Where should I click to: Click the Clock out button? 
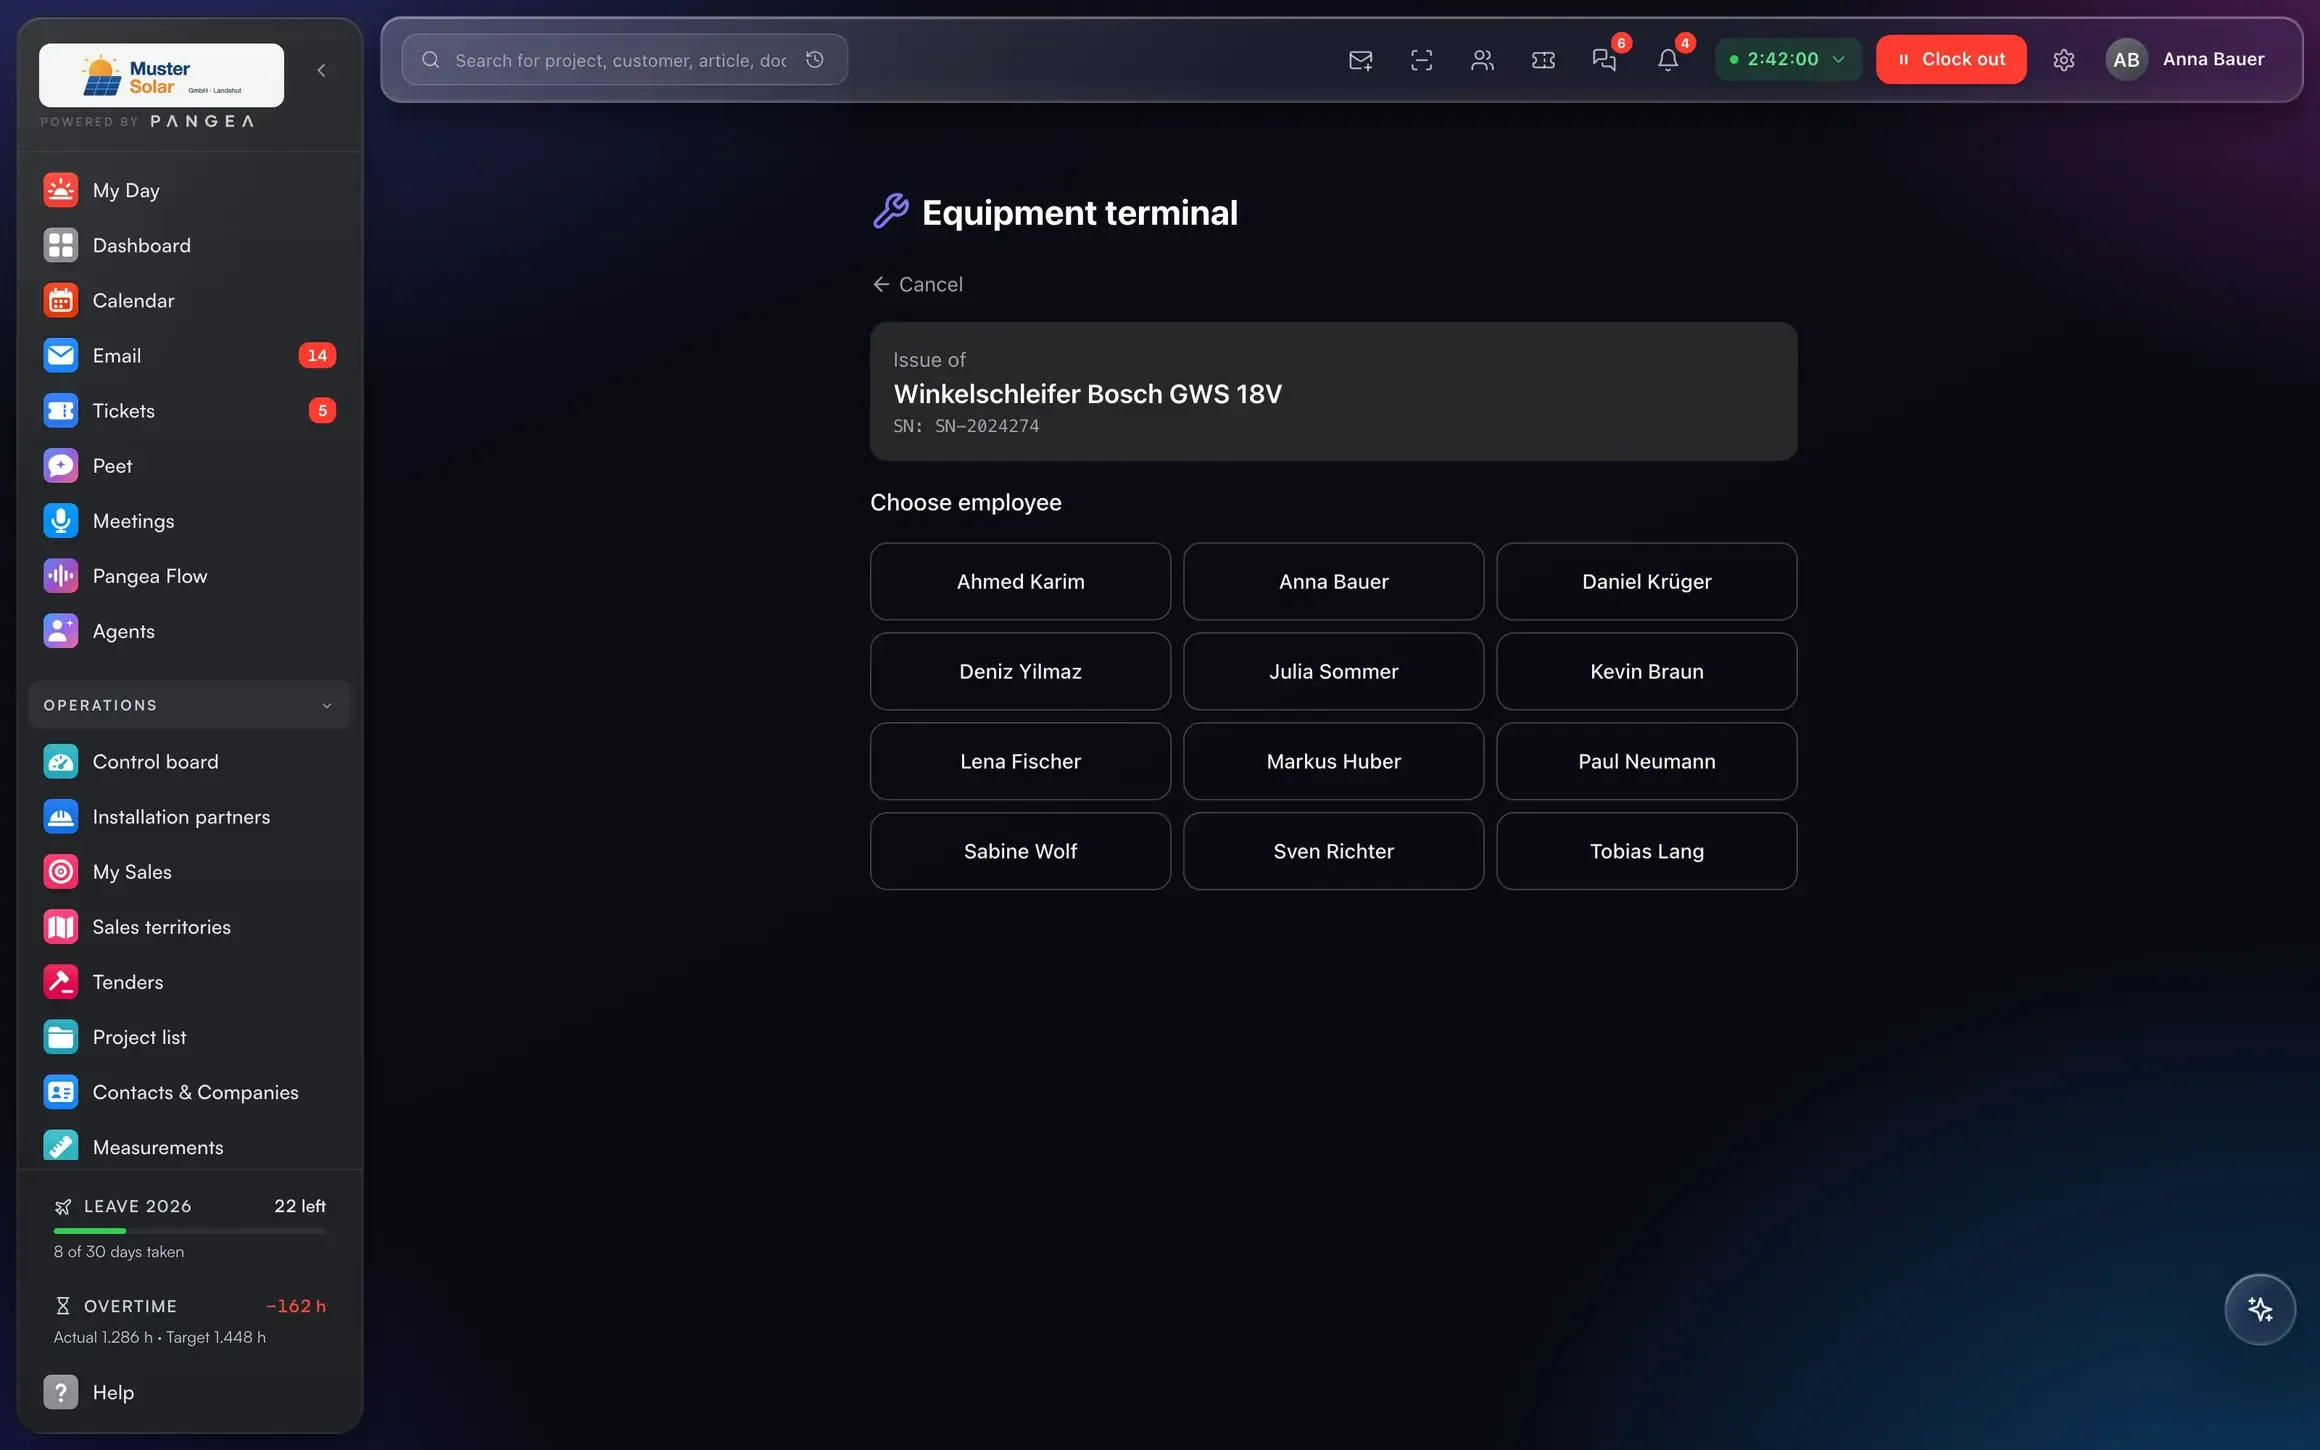[x=1950, y=59]
